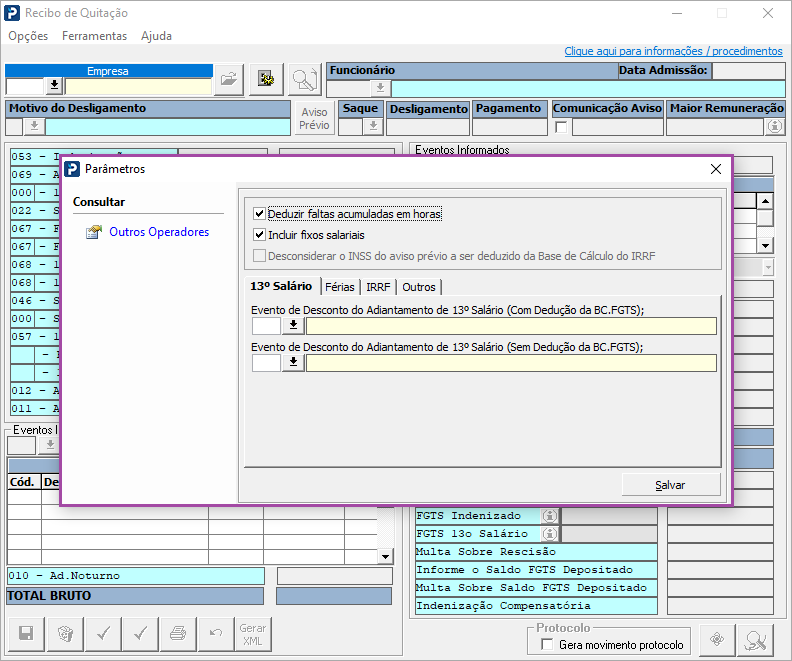Click the printer icon in bottom toolbar

pyautogui.click(x=177, y=632)
